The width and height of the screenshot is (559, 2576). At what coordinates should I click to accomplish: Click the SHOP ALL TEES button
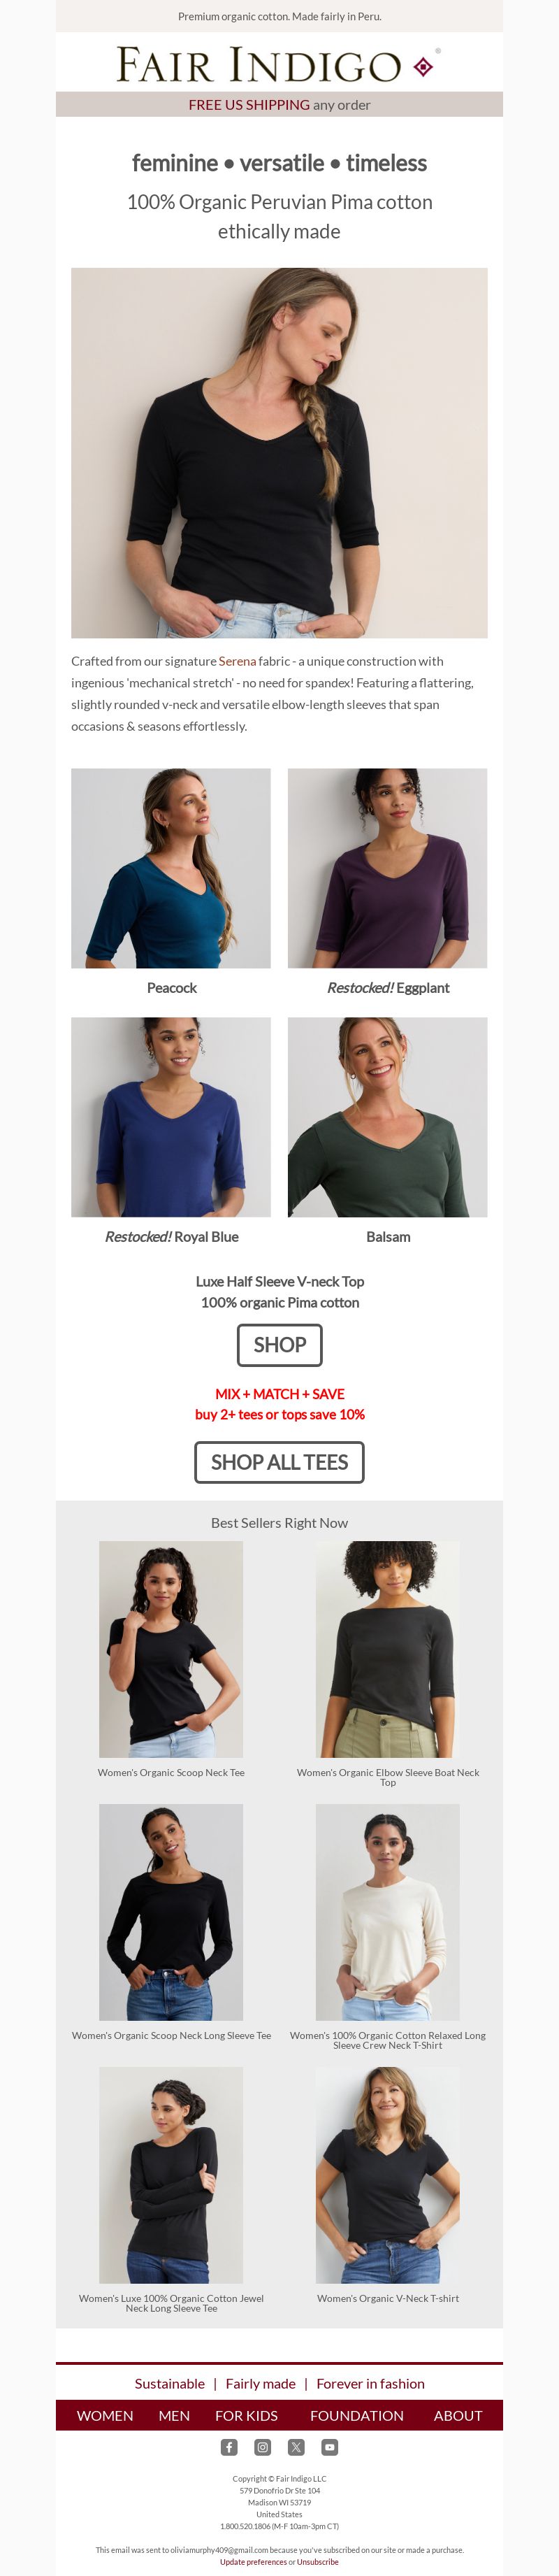279,1462
